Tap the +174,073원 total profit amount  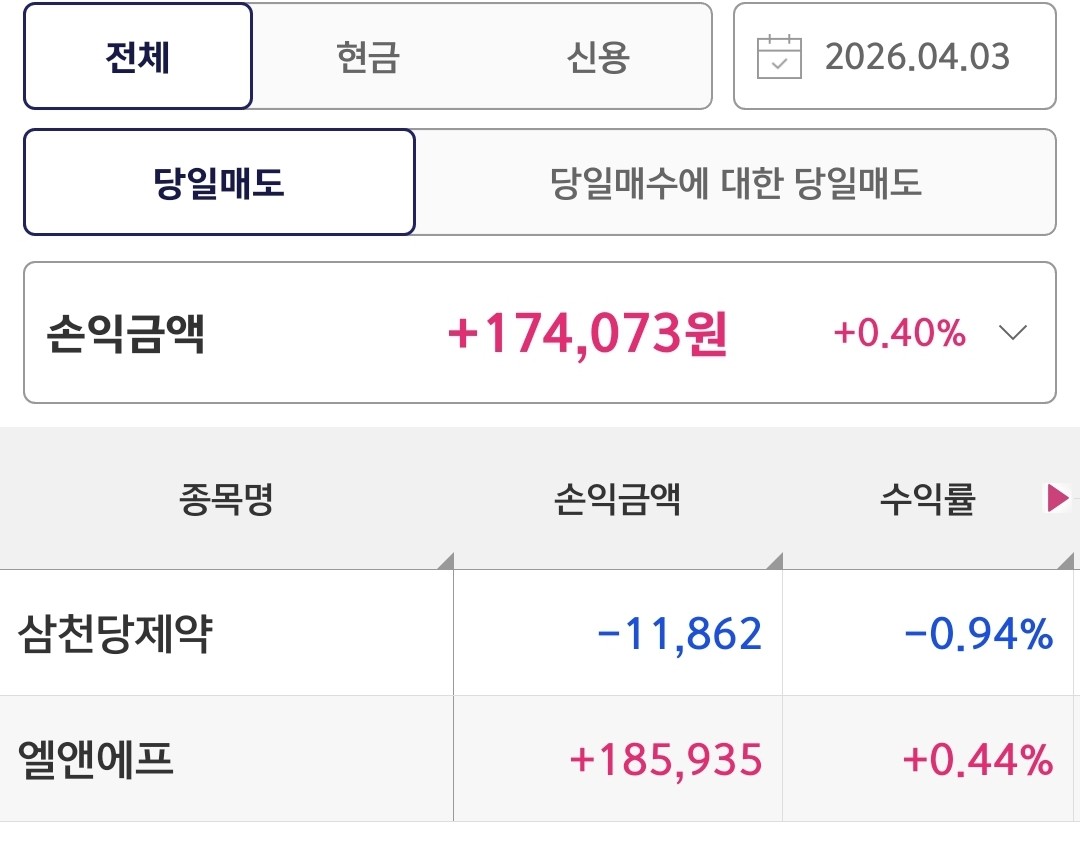pyautogui.click(x=587, y=333)
